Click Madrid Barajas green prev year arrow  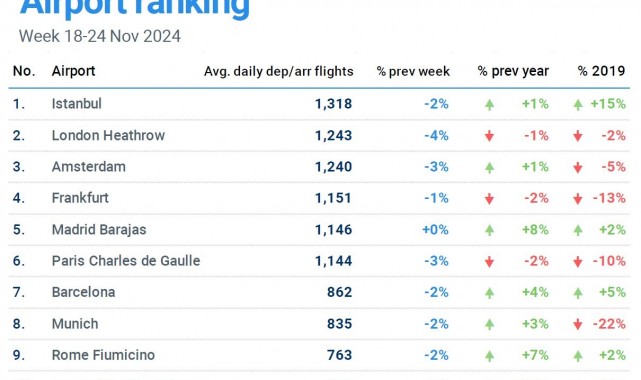pyautogui.click(x=489, y=230)
